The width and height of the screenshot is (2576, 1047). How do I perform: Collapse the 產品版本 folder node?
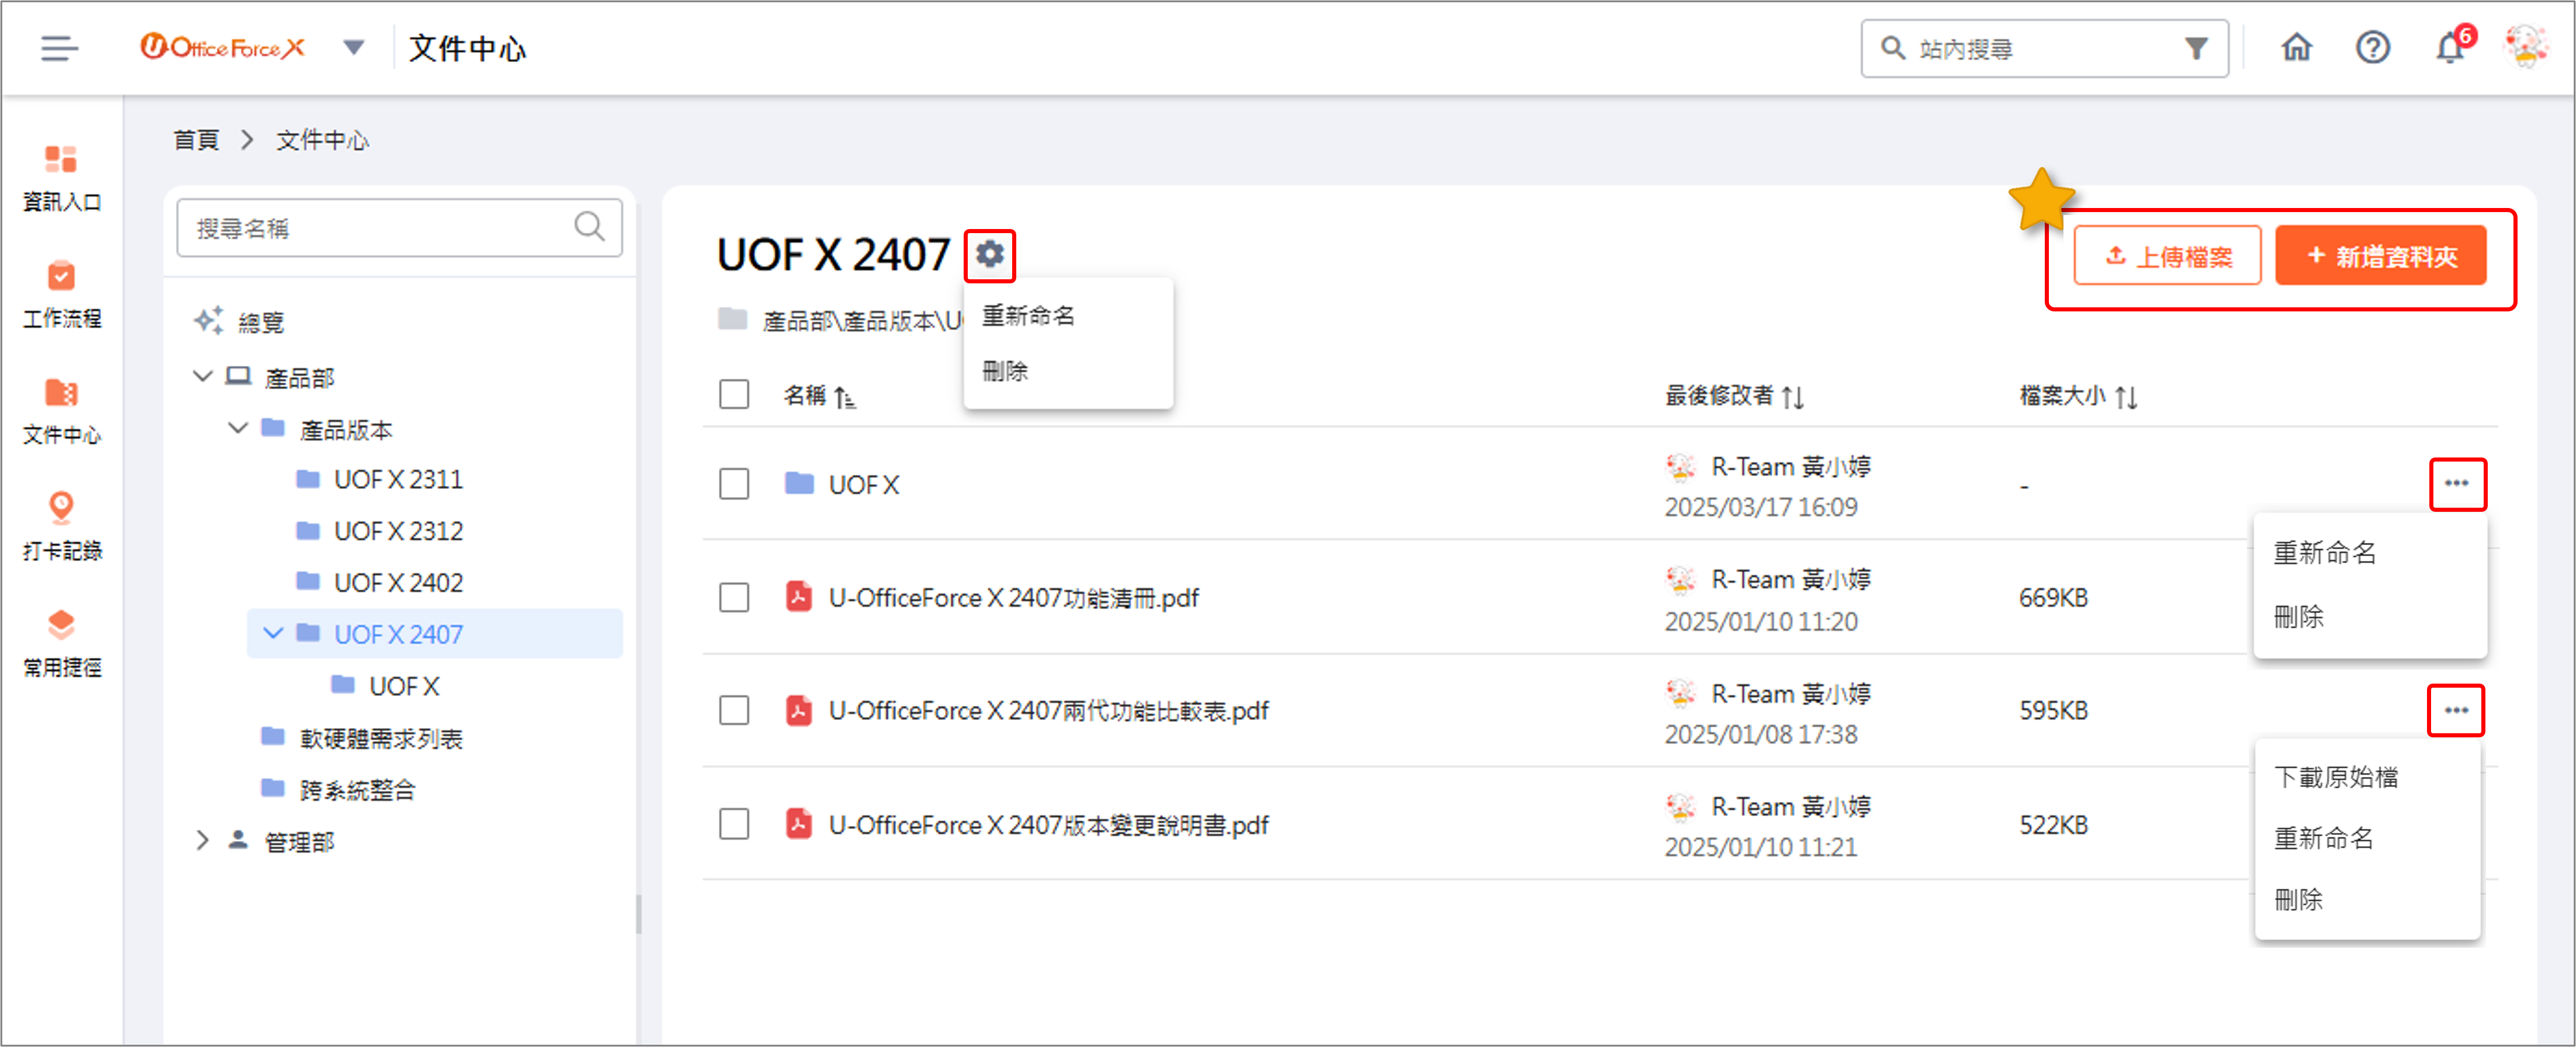point(238,428)
